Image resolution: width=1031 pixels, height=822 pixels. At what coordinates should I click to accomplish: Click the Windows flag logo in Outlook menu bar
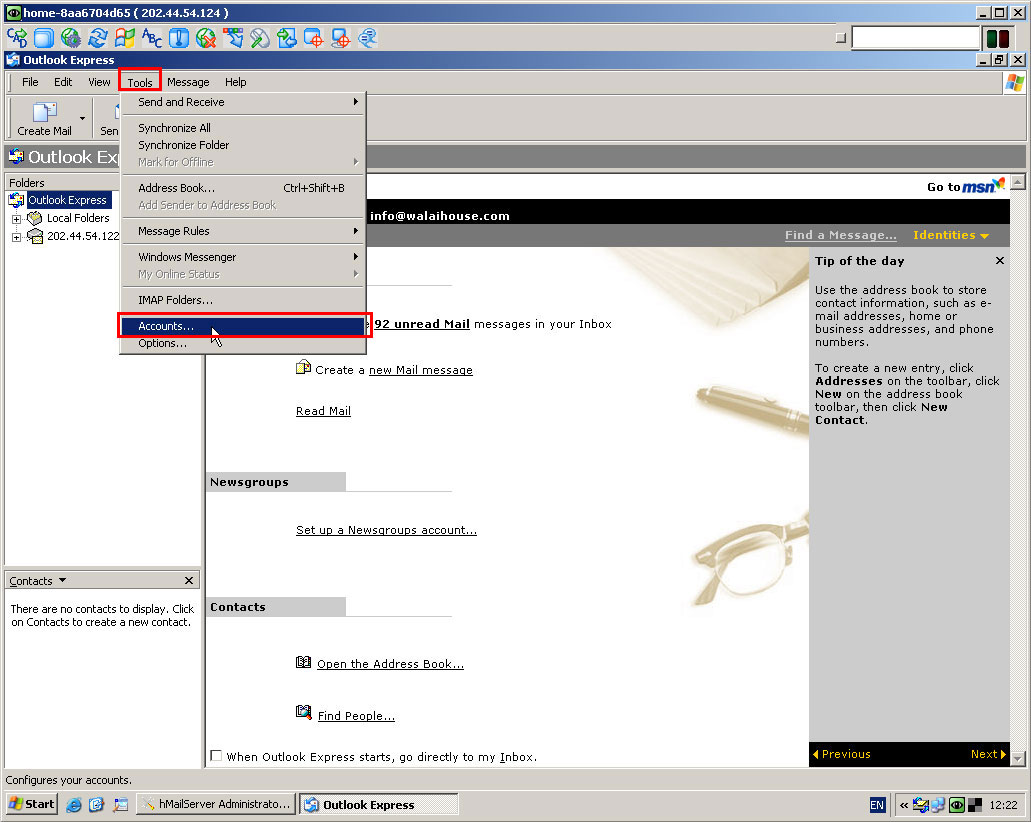(1015, 83)
